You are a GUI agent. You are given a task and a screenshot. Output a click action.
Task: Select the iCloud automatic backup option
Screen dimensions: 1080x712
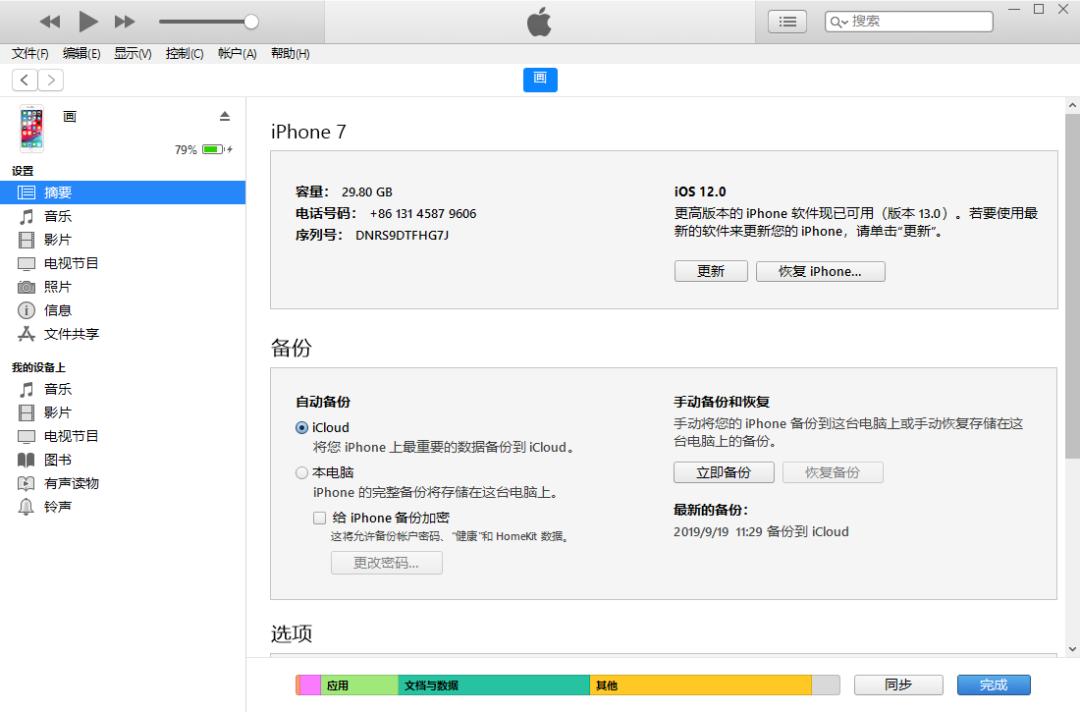pyautogui.click(x=301, y=427)
